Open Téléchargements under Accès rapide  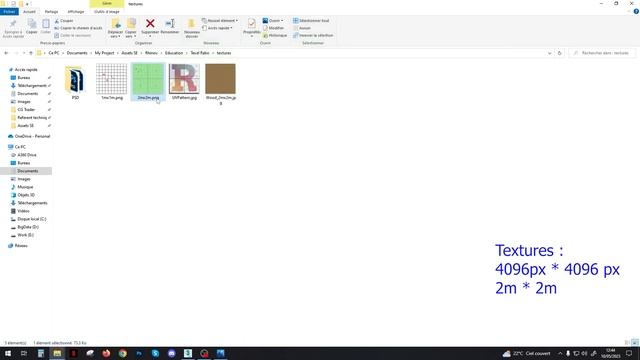(x=32, y=86)
